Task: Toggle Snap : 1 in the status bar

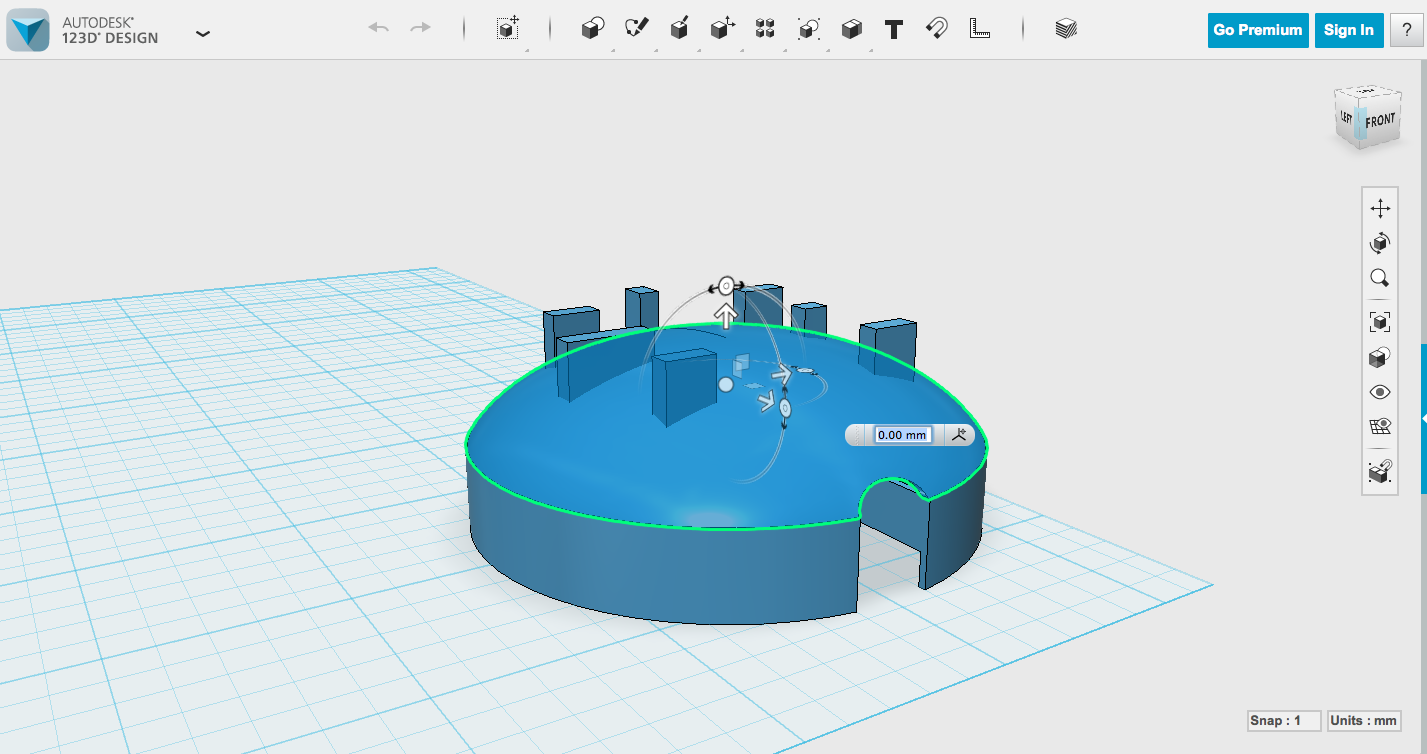Action: point(1283,720)
